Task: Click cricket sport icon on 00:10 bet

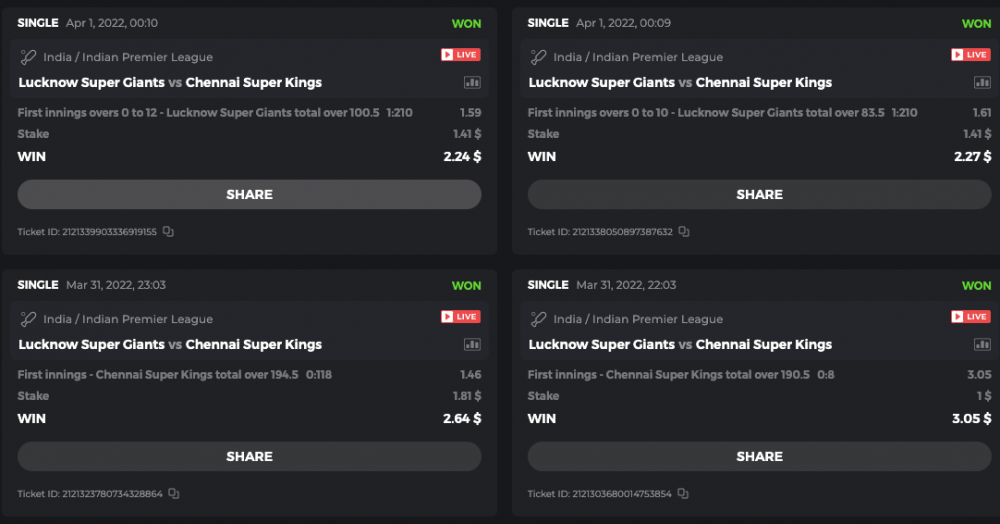Action: 28,57
